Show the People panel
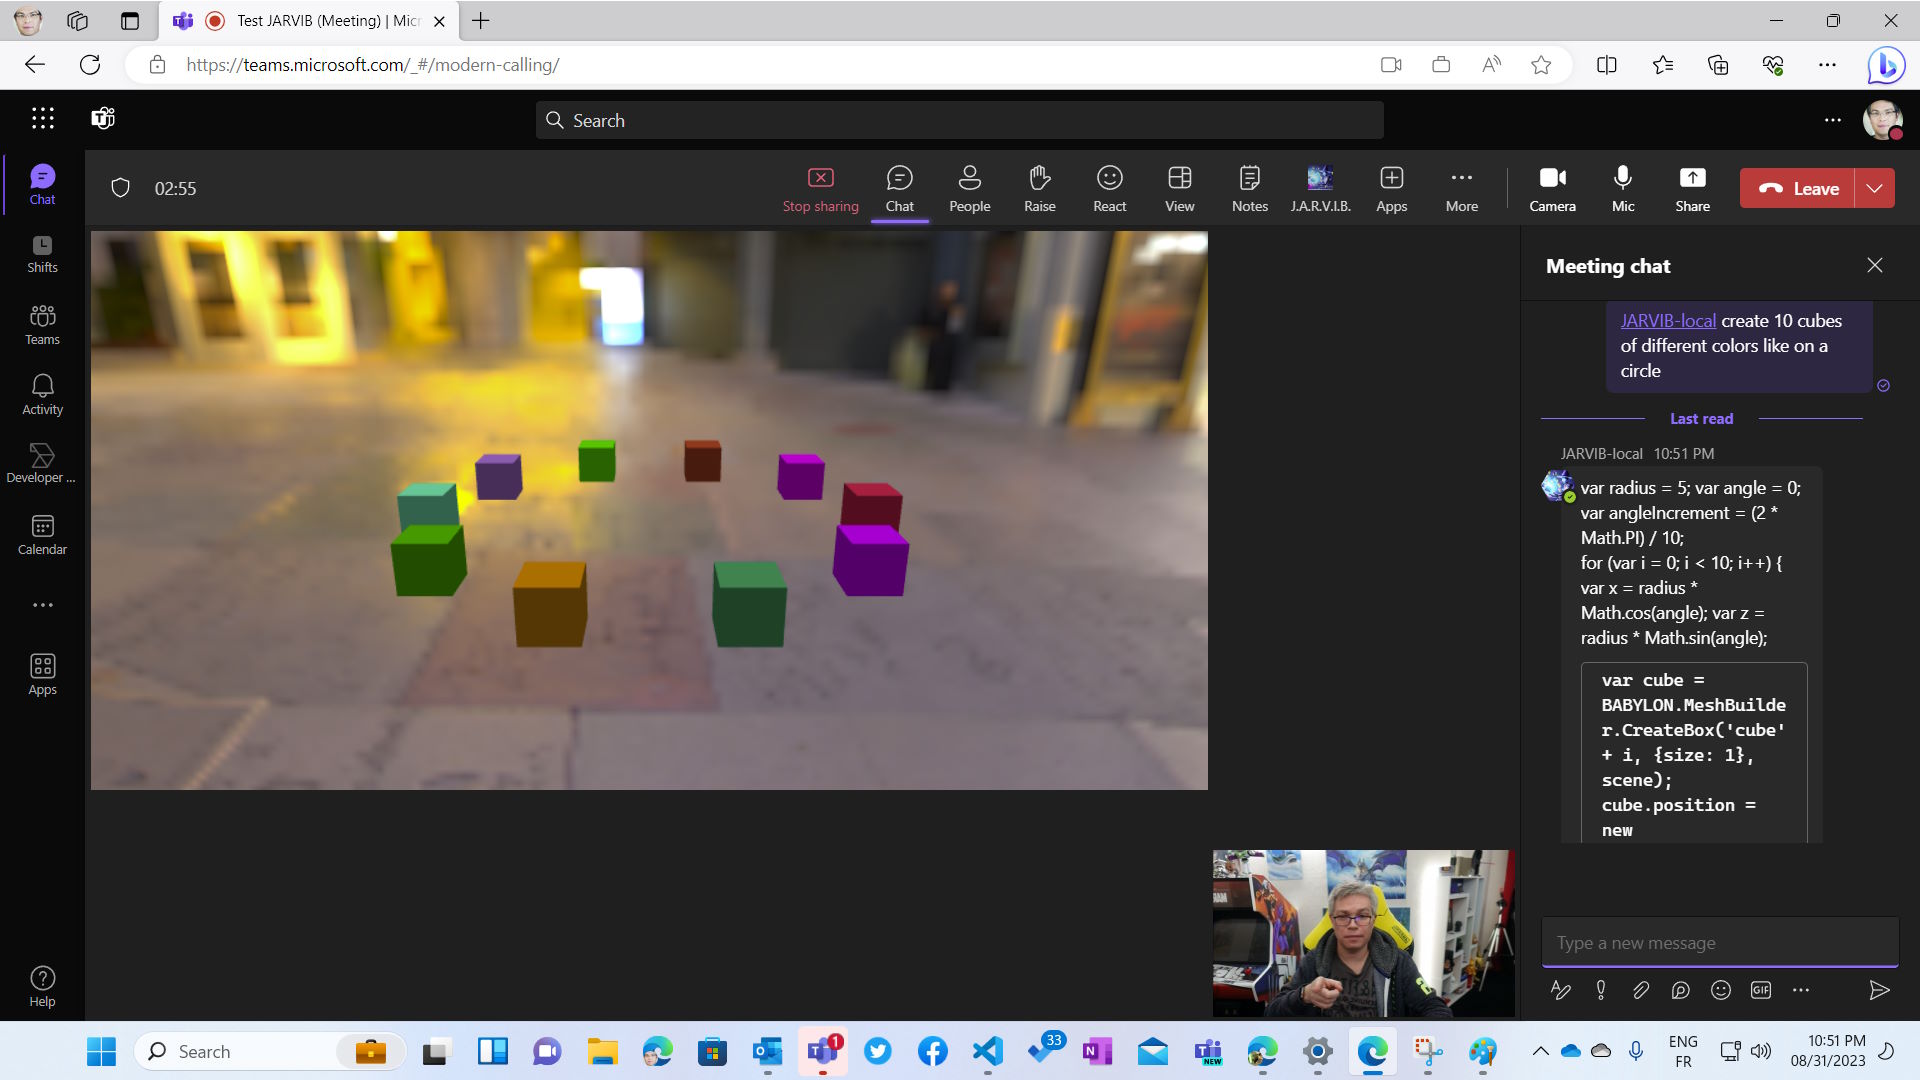 (969, 188)
